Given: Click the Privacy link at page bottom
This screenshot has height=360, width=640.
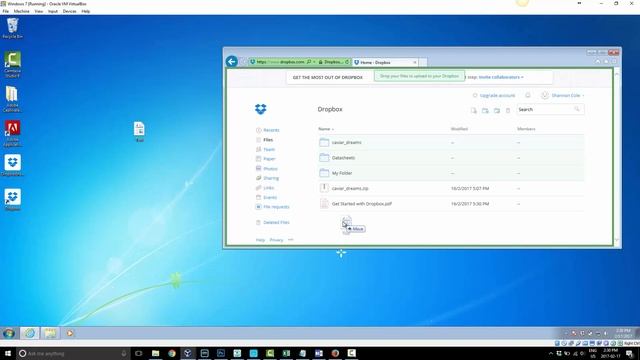Looking at the screenshot, I should tap(276, 240).
